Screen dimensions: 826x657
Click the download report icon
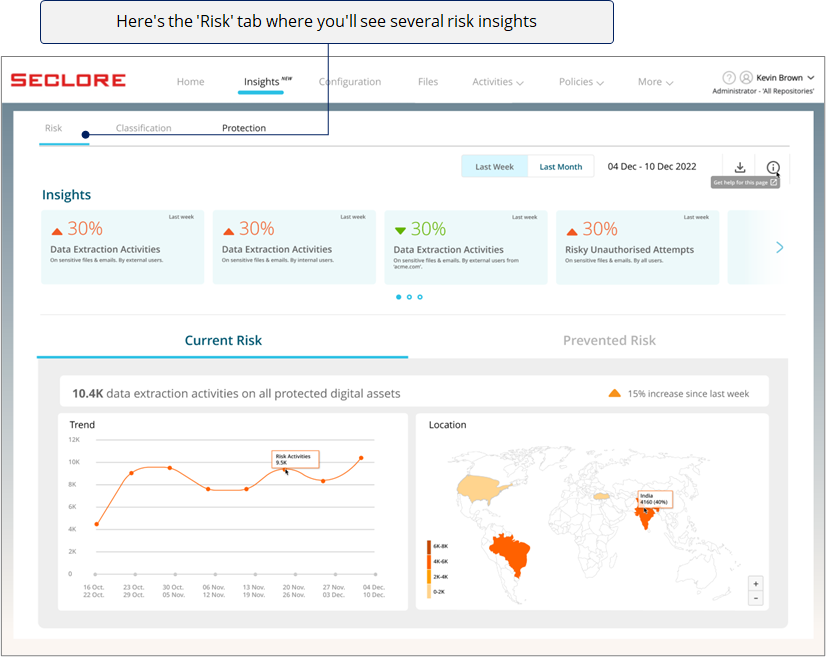tap(740, 167)
